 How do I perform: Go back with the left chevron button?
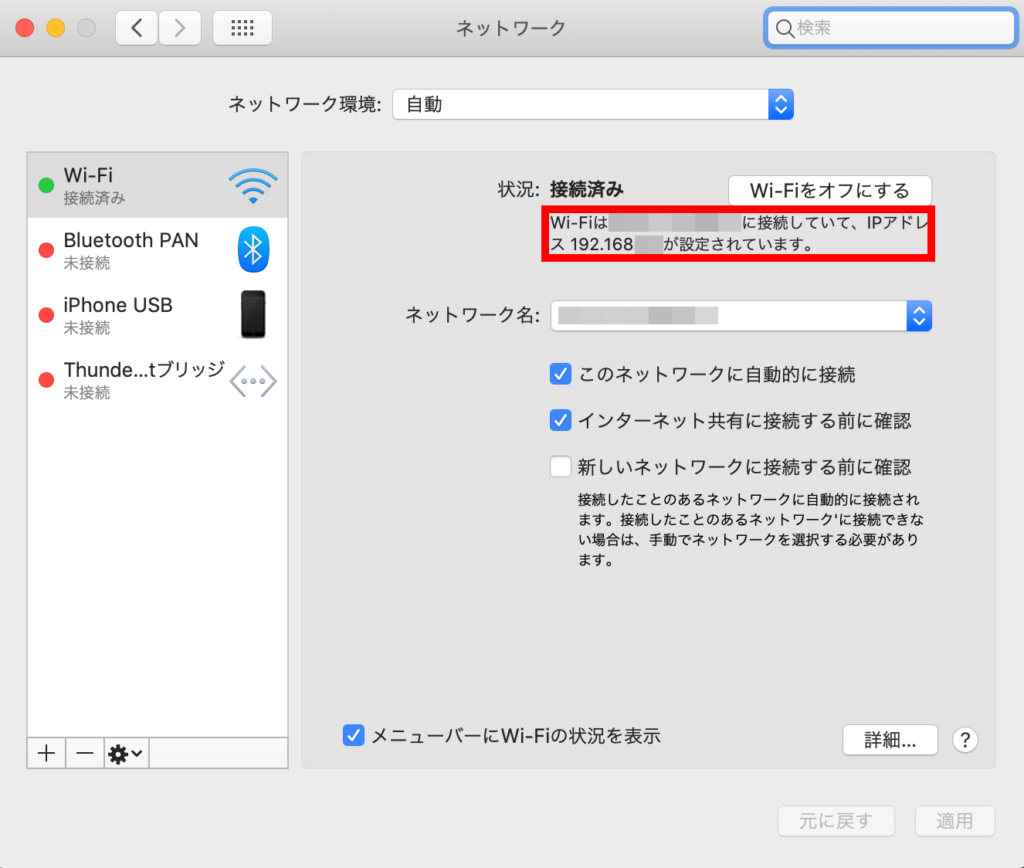pyautogui.click(x=136, y=27)
